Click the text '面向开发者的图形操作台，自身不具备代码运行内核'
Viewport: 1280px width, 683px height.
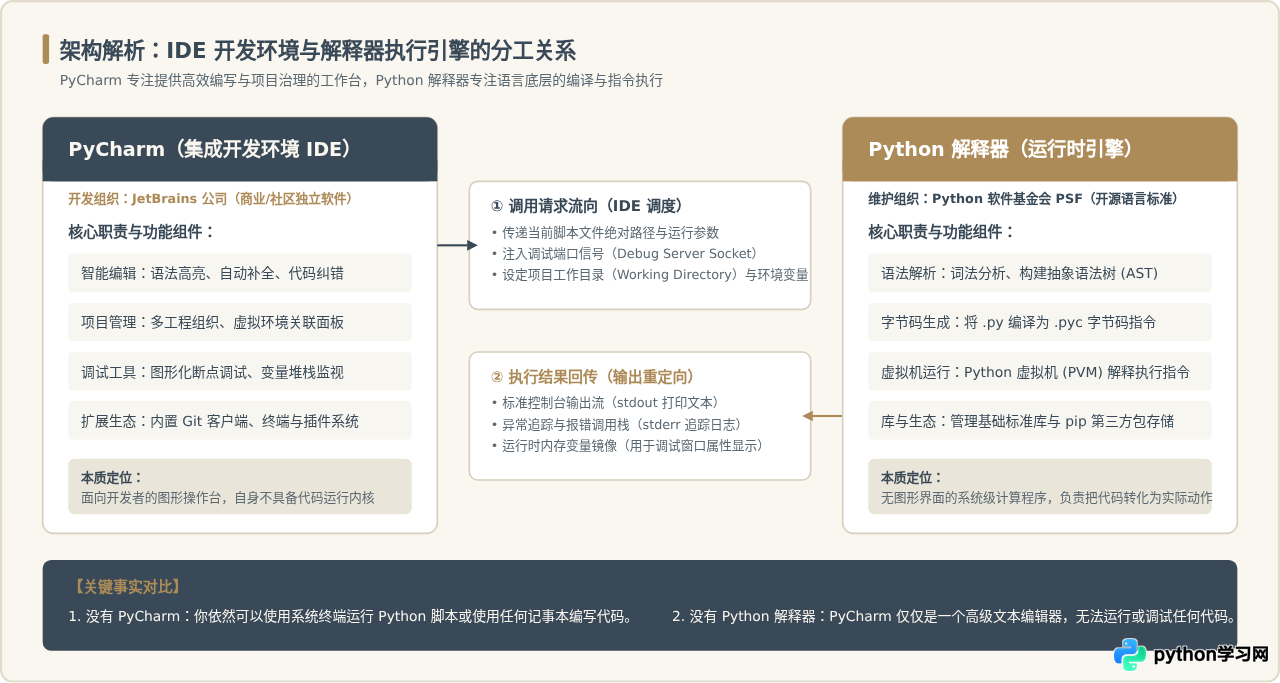228,497
